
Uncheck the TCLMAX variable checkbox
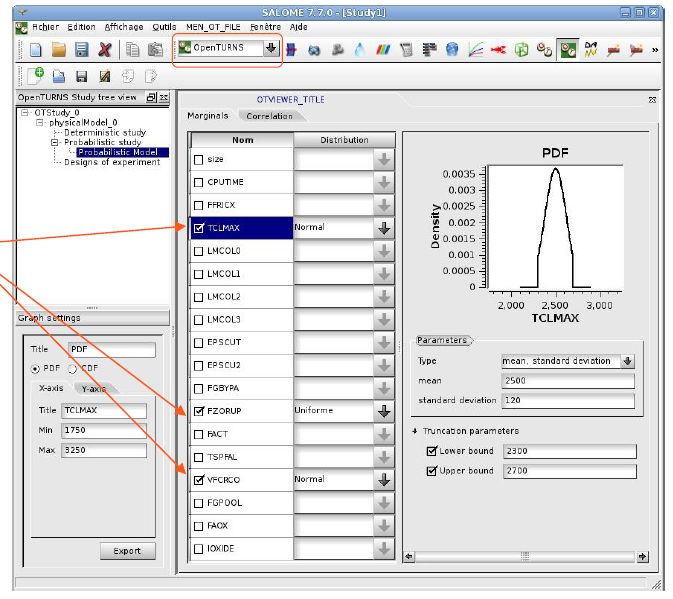click(199, 228)
